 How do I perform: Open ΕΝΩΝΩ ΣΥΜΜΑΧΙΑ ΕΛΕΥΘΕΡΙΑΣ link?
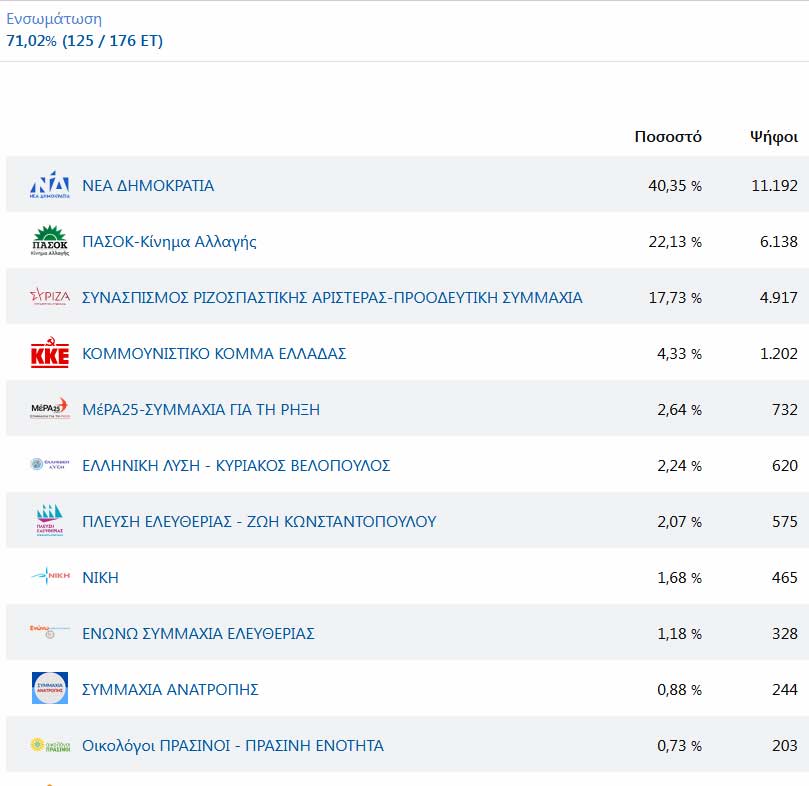pos(199,633)
